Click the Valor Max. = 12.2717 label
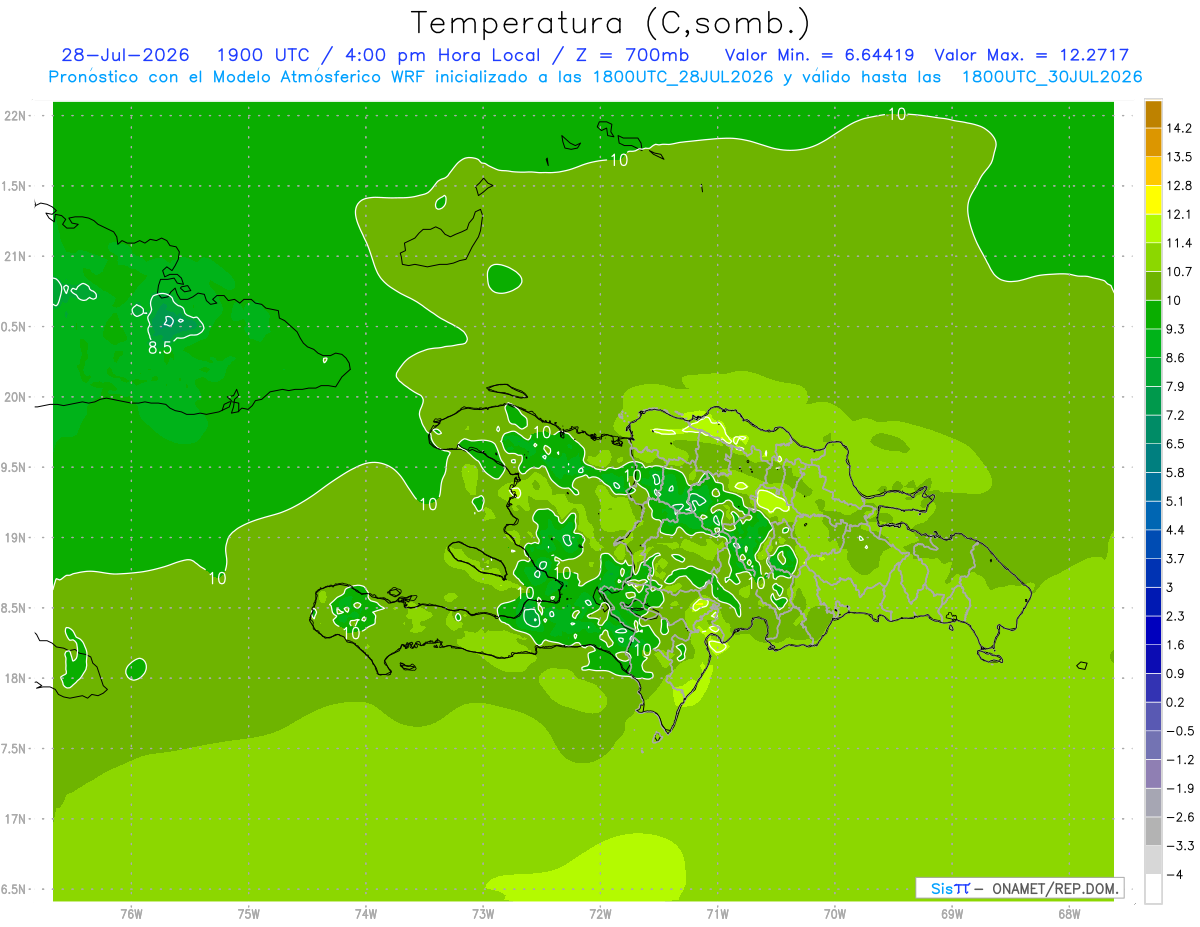 click(1031, 55)
